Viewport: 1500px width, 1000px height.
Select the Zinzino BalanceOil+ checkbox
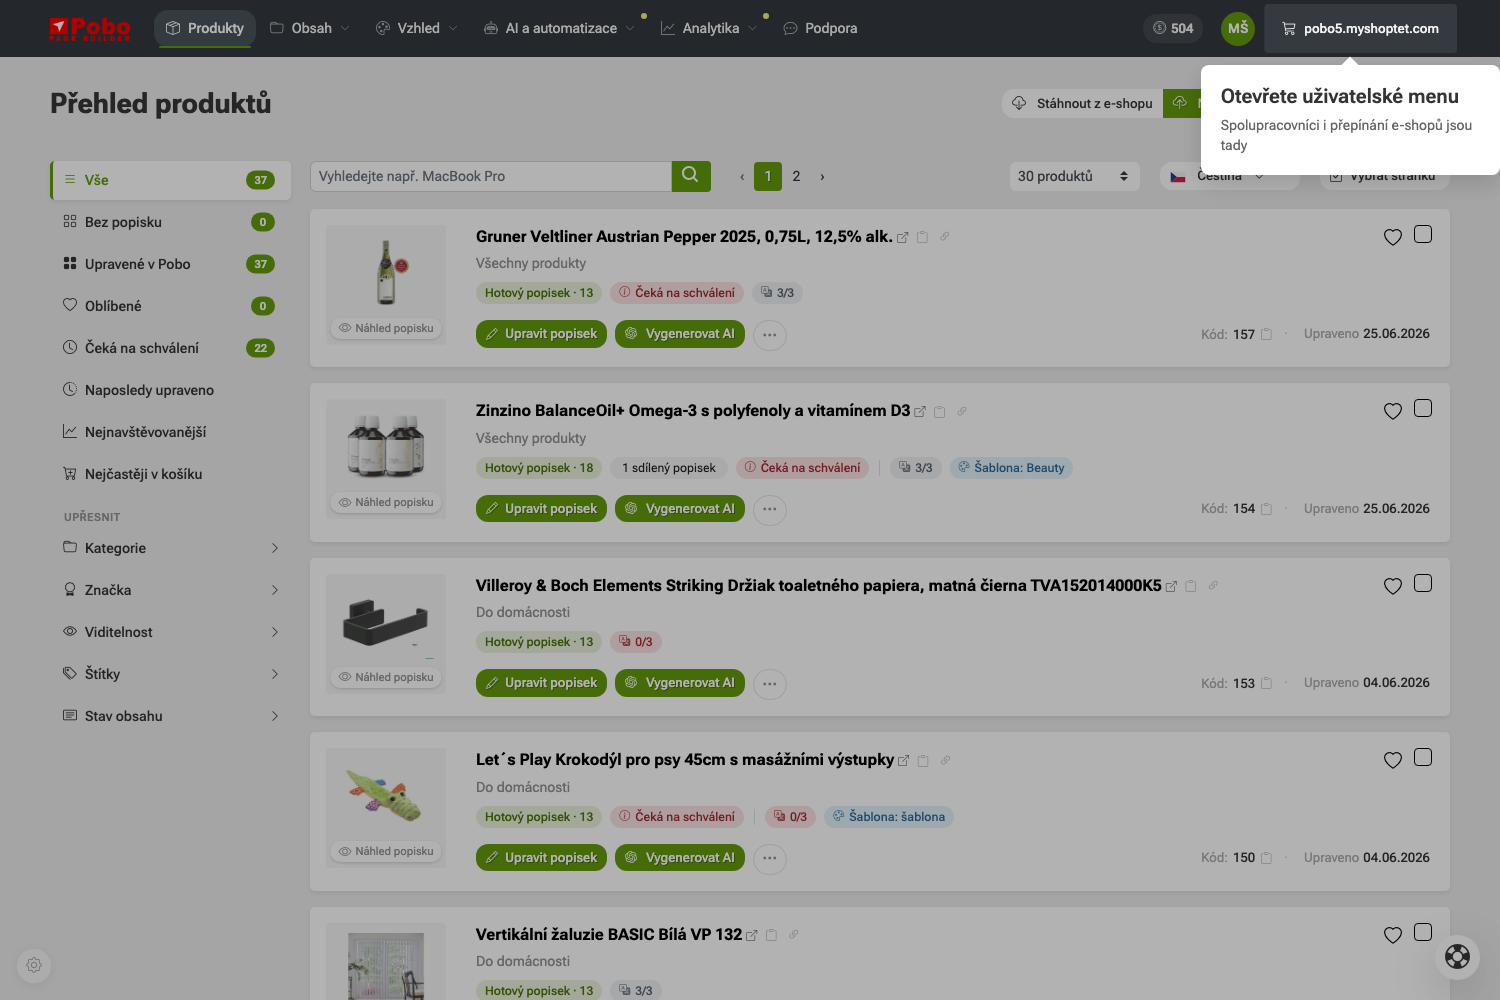click(x=1423, y=408)
